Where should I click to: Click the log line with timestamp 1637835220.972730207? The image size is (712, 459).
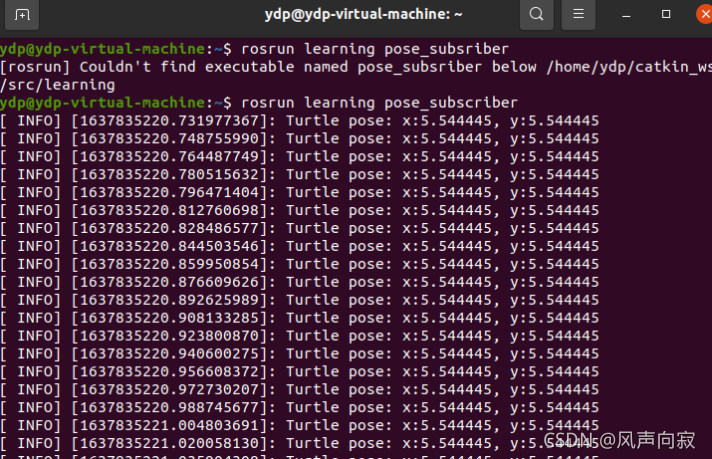click(x=300, y=390)
